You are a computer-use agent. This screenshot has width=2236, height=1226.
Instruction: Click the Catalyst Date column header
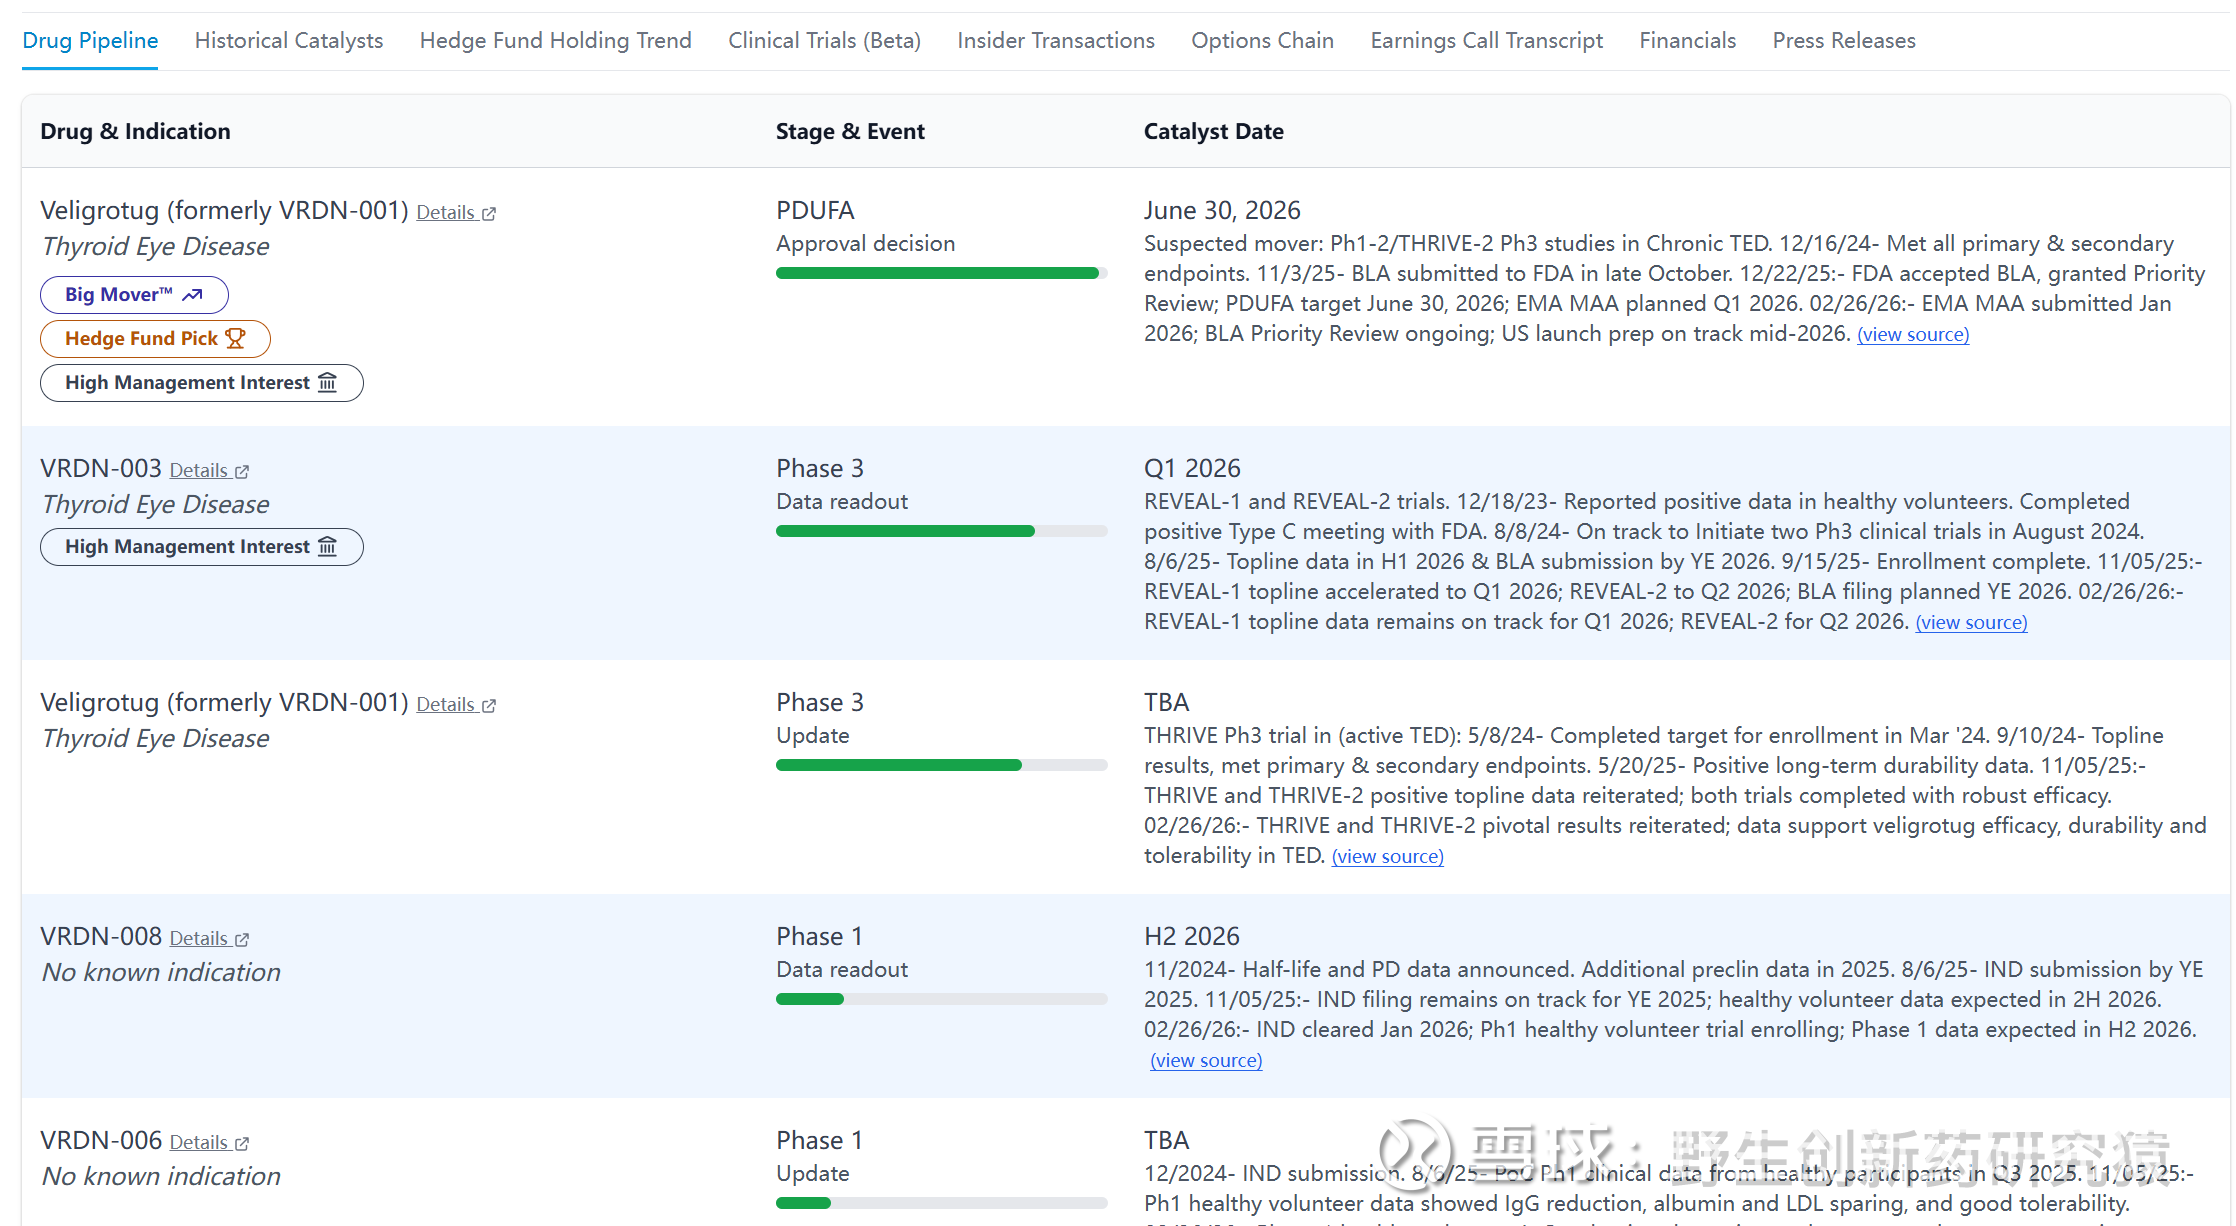[1213, 132]
